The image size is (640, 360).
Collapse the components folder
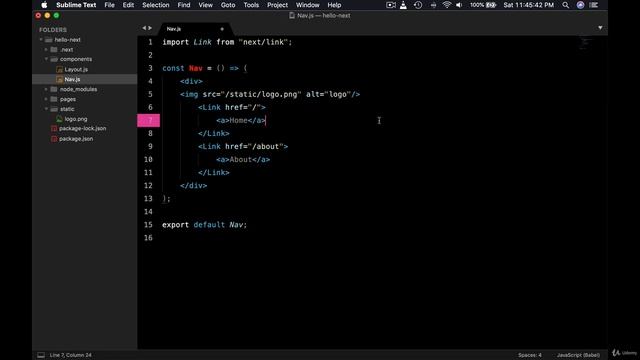tap(46, 59)
